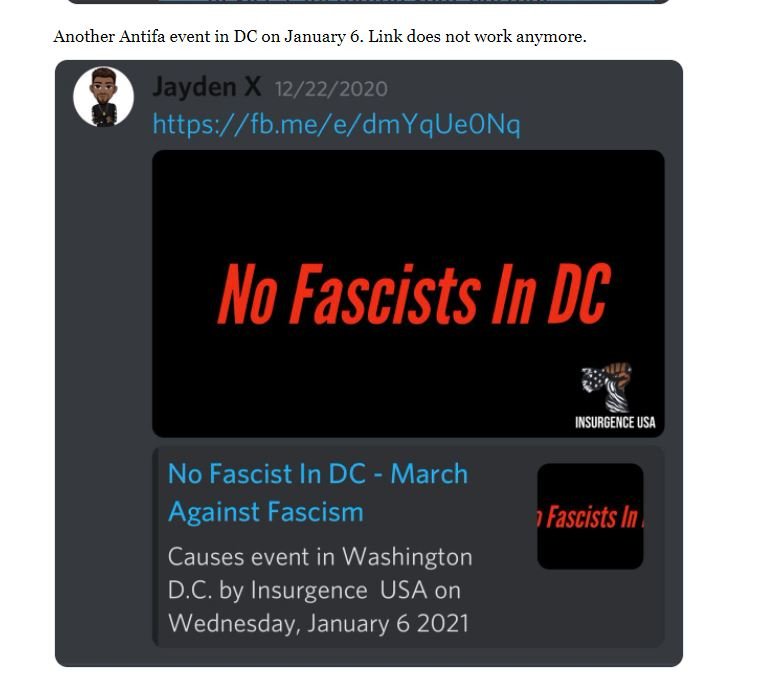Click the partial card edge above the caption
Image resolution: width=759 pixels, height=689 pixels.
(370, 2)
